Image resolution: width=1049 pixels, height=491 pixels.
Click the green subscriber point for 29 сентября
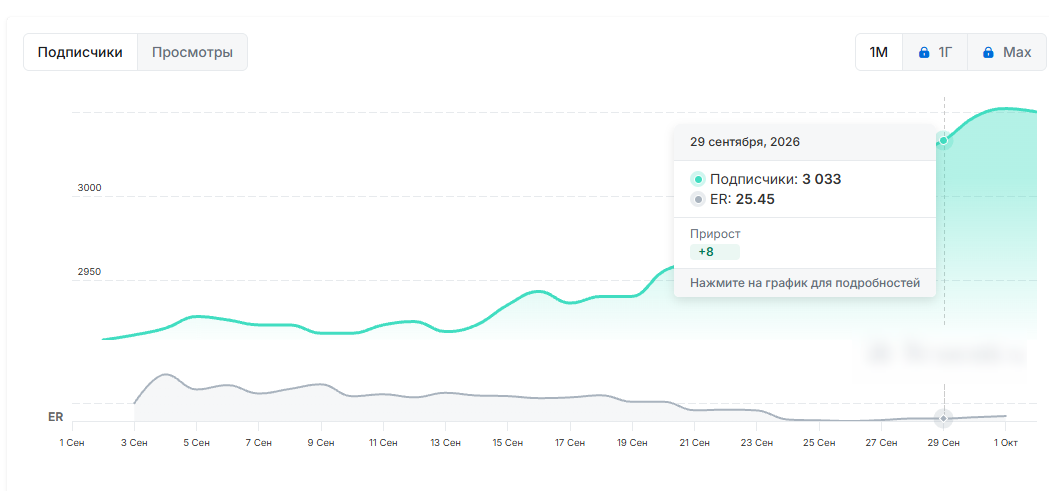pyautogui.click(x=943, y=140)
